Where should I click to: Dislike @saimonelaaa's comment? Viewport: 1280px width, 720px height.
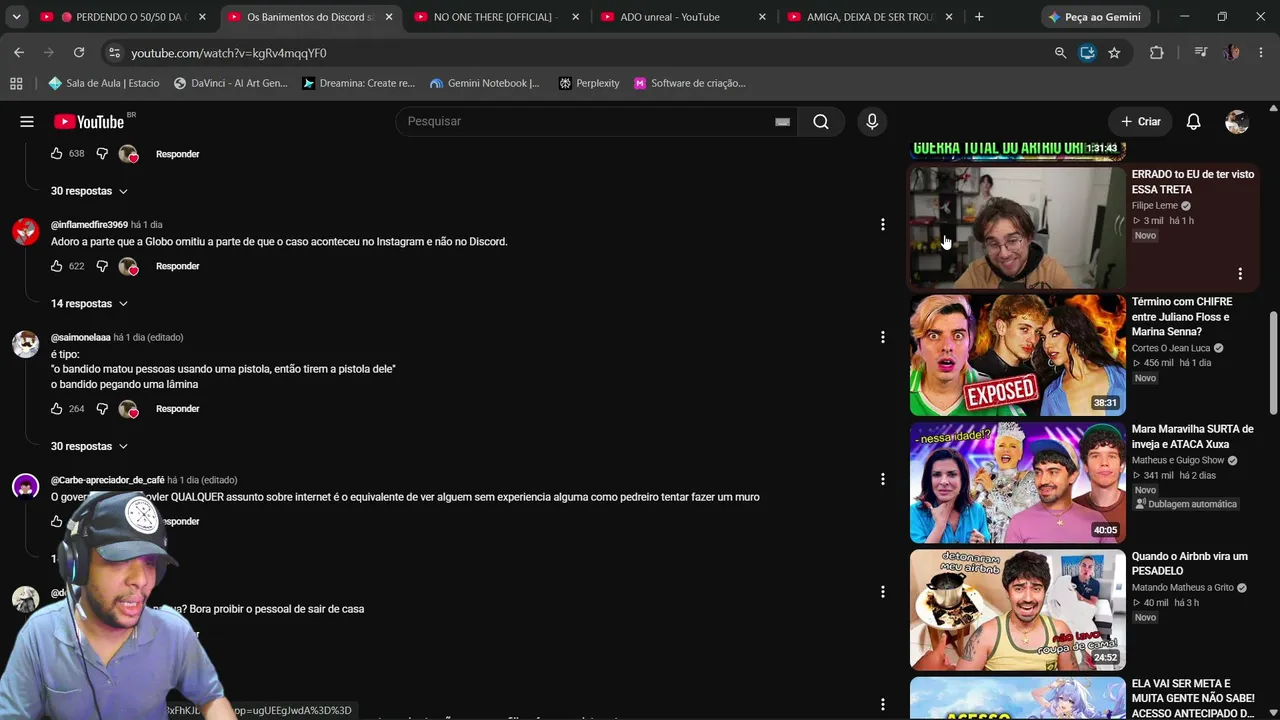(x=102, y=409)
